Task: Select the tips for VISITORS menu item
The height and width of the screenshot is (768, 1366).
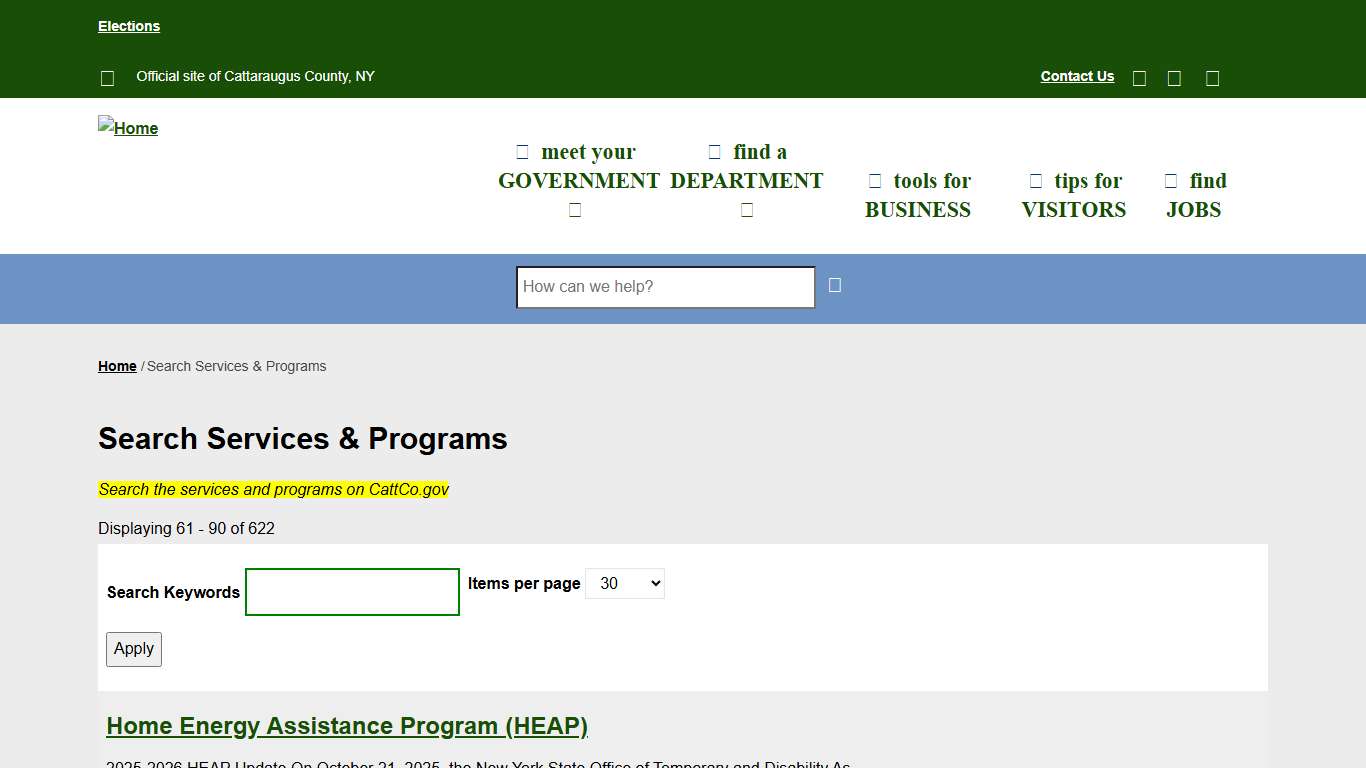Action: coord(1073,195)
